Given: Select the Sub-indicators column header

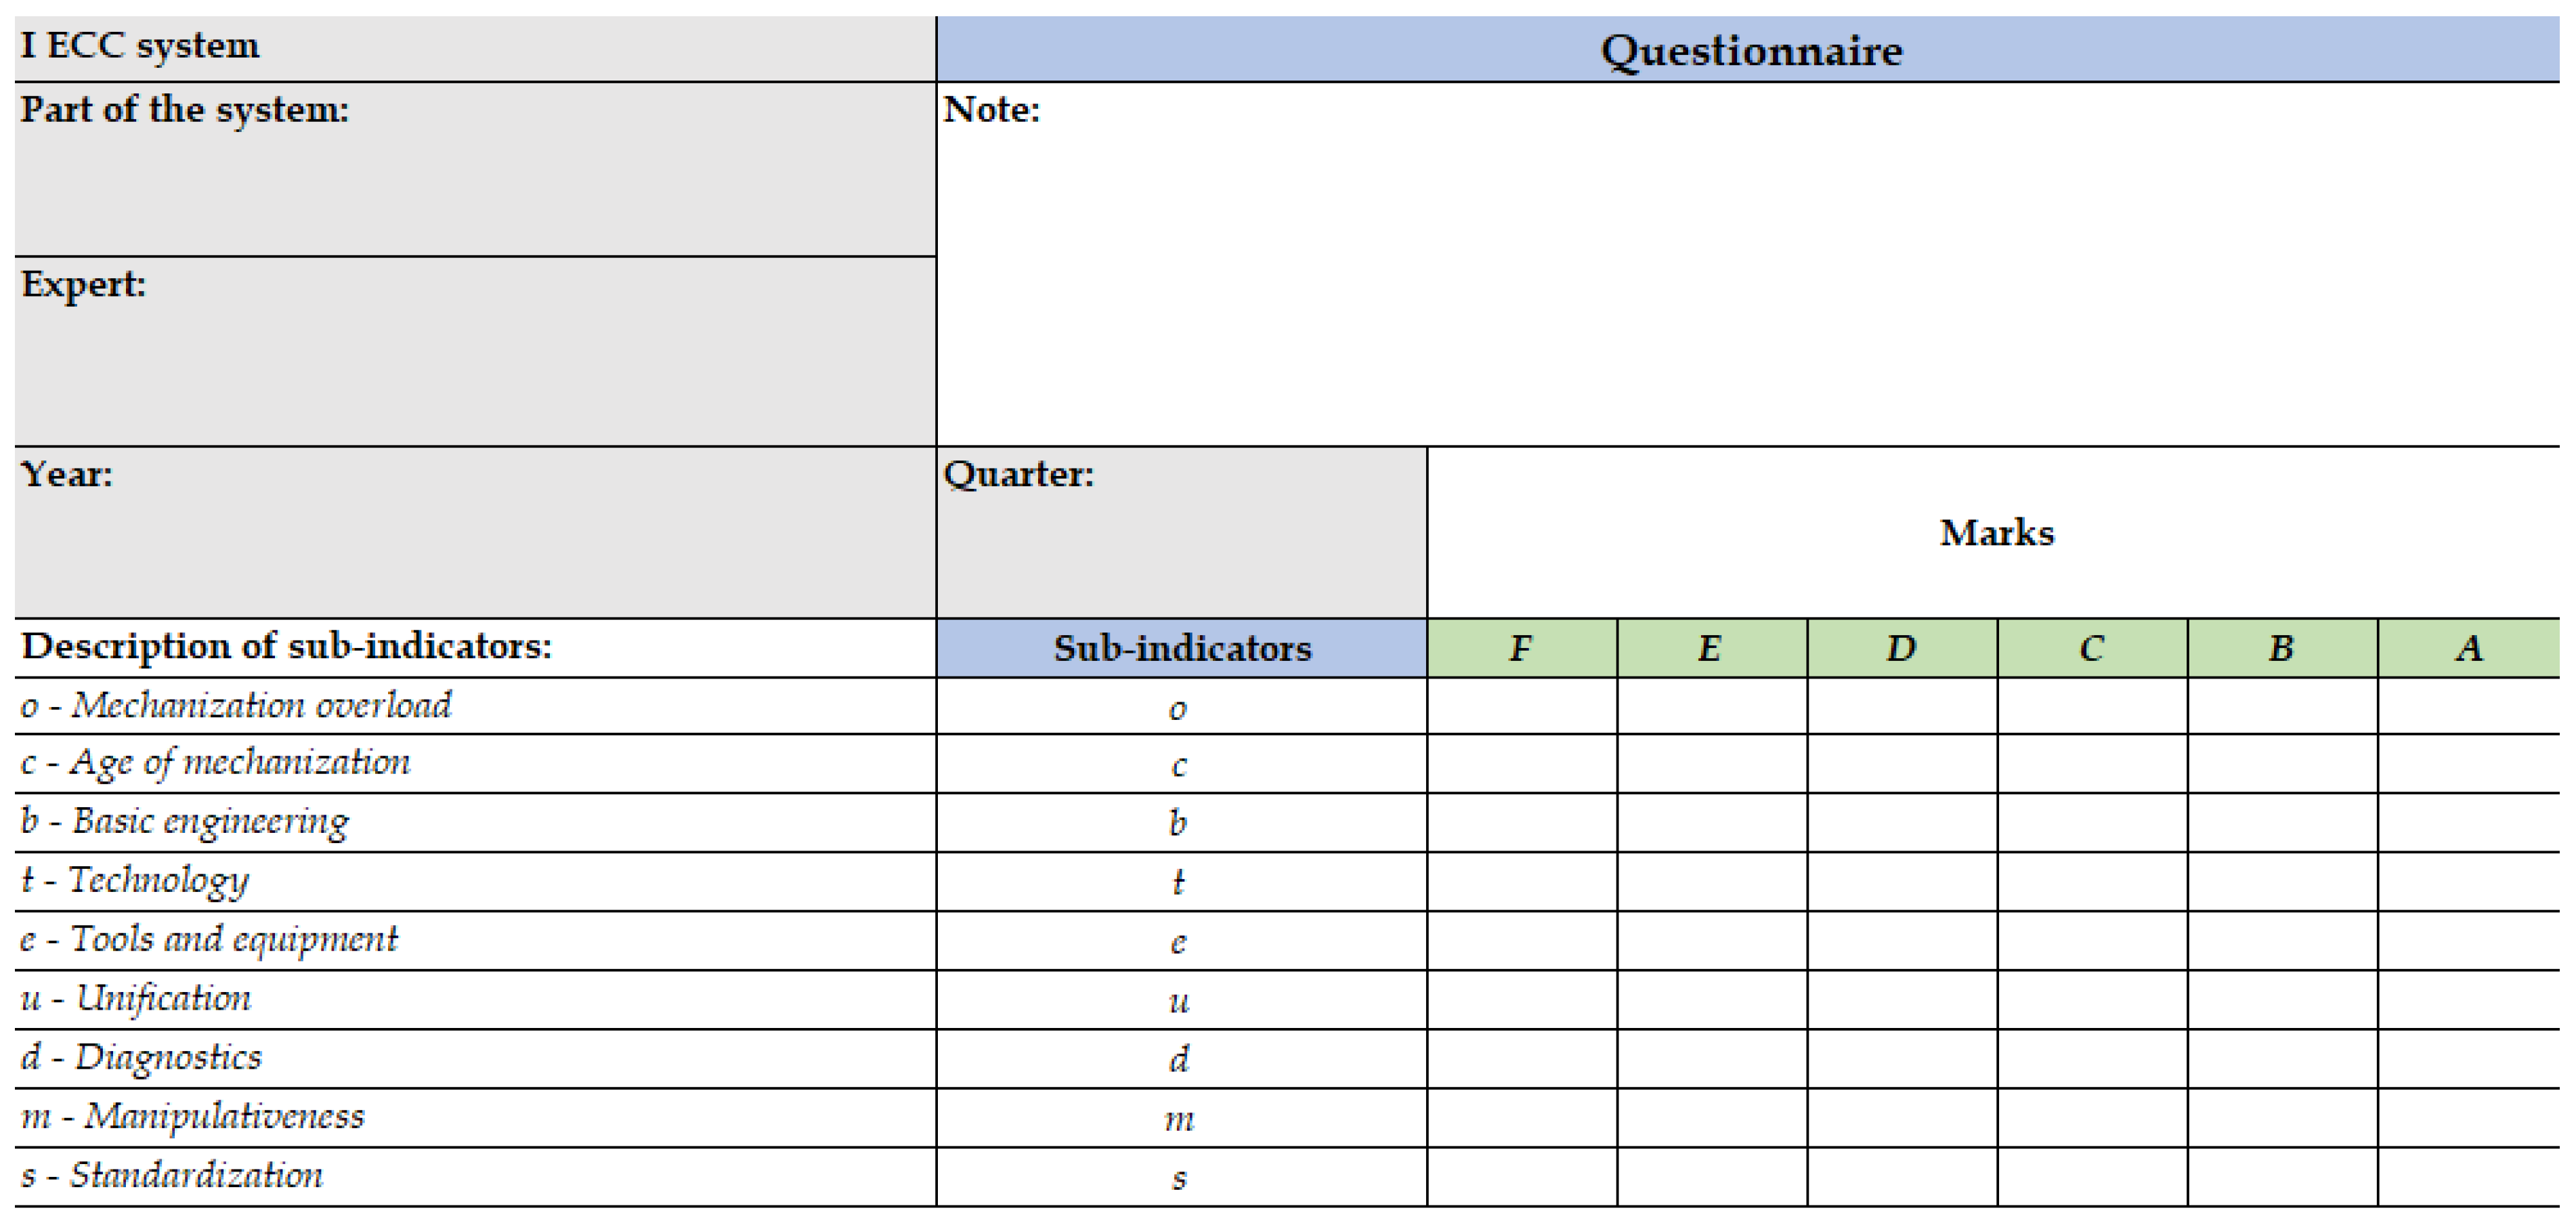Looking at the screenshot, I should [x=1181, y=648].
